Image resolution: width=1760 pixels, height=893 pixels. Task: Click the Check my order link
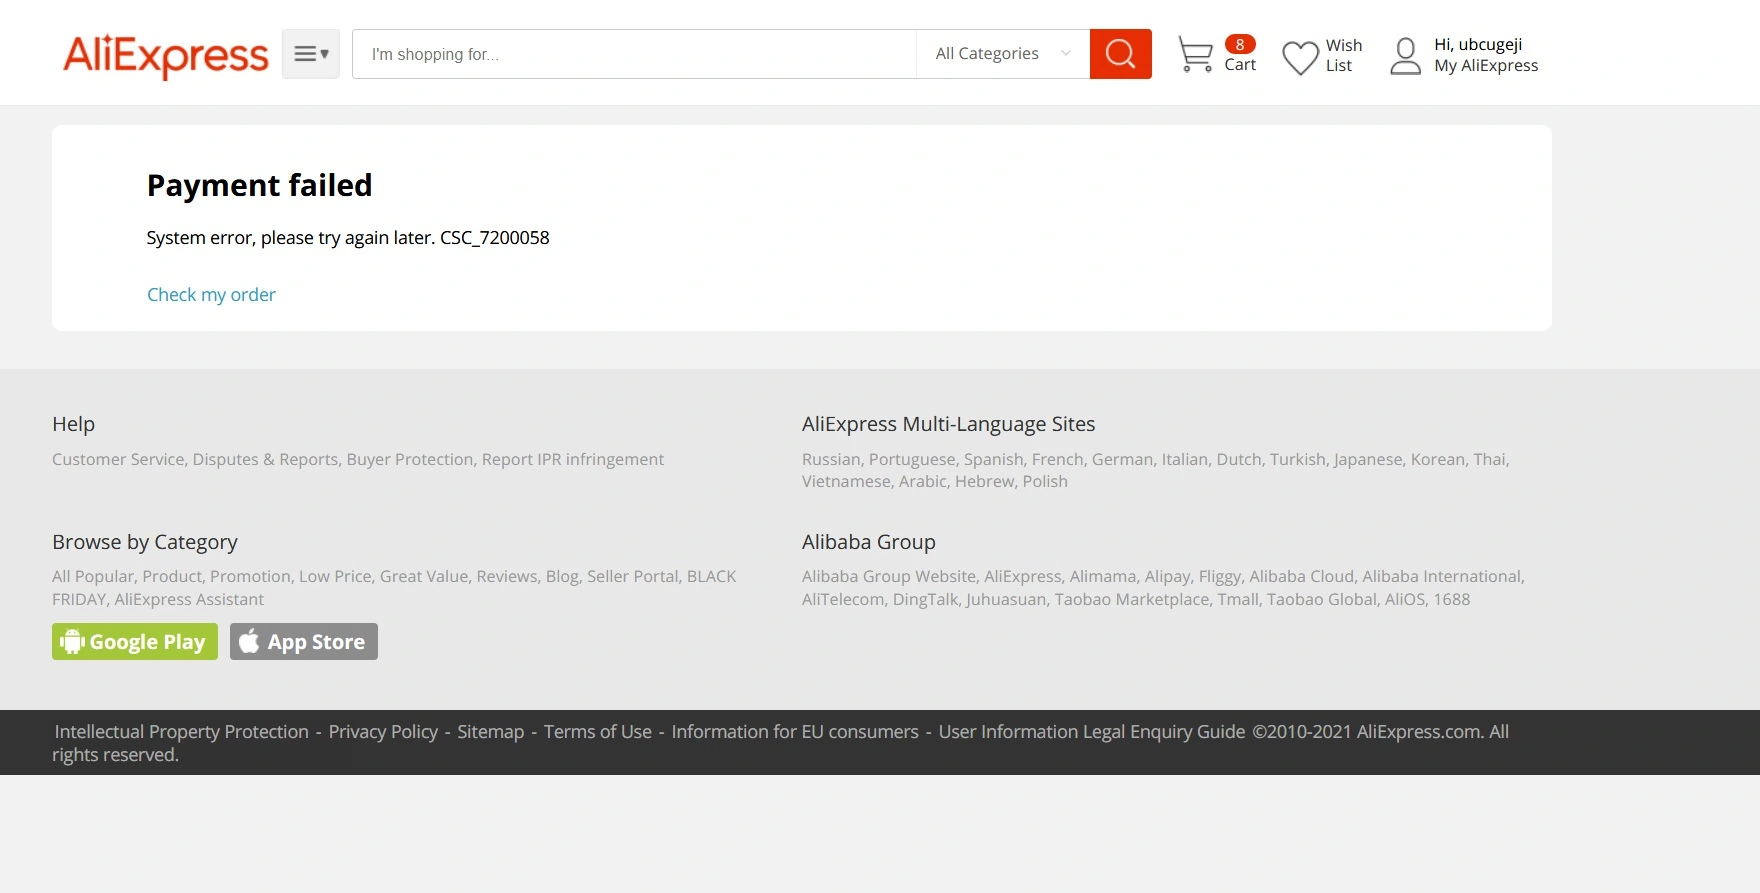211,295
